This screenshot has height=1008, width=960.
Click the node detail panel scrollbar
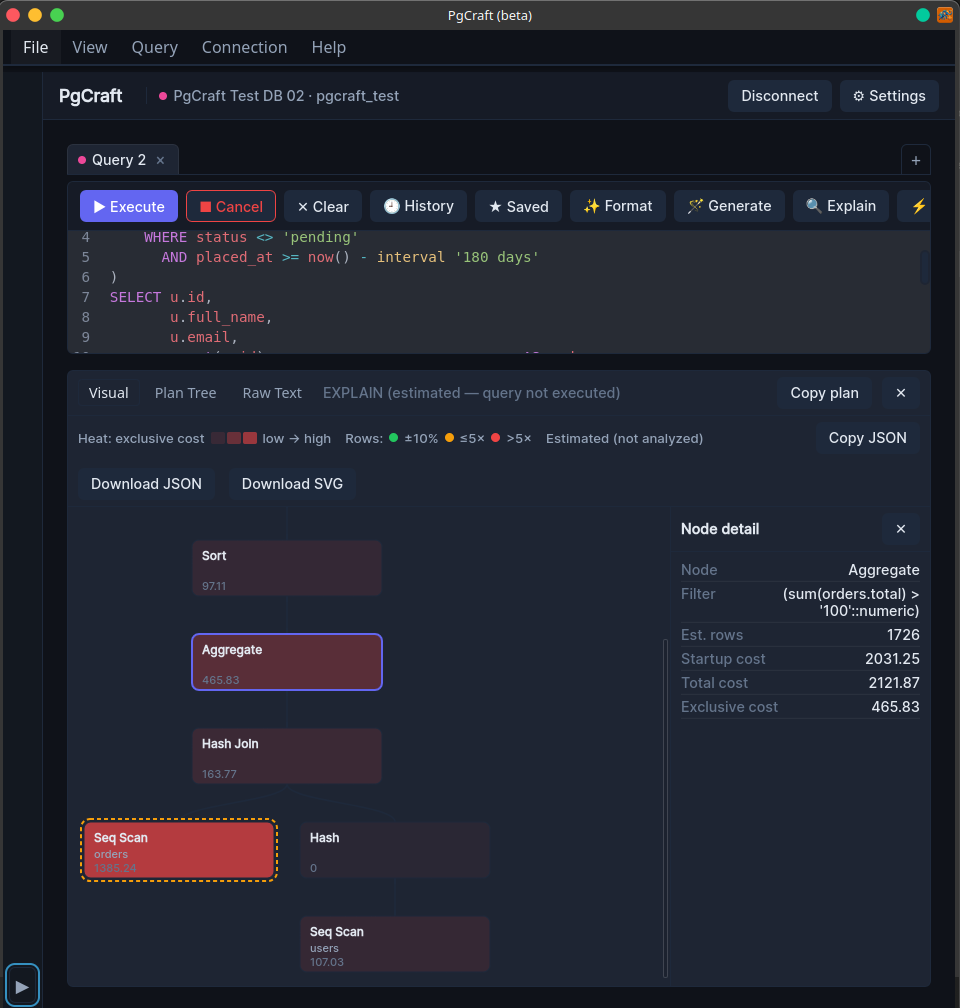click(666, 808)
